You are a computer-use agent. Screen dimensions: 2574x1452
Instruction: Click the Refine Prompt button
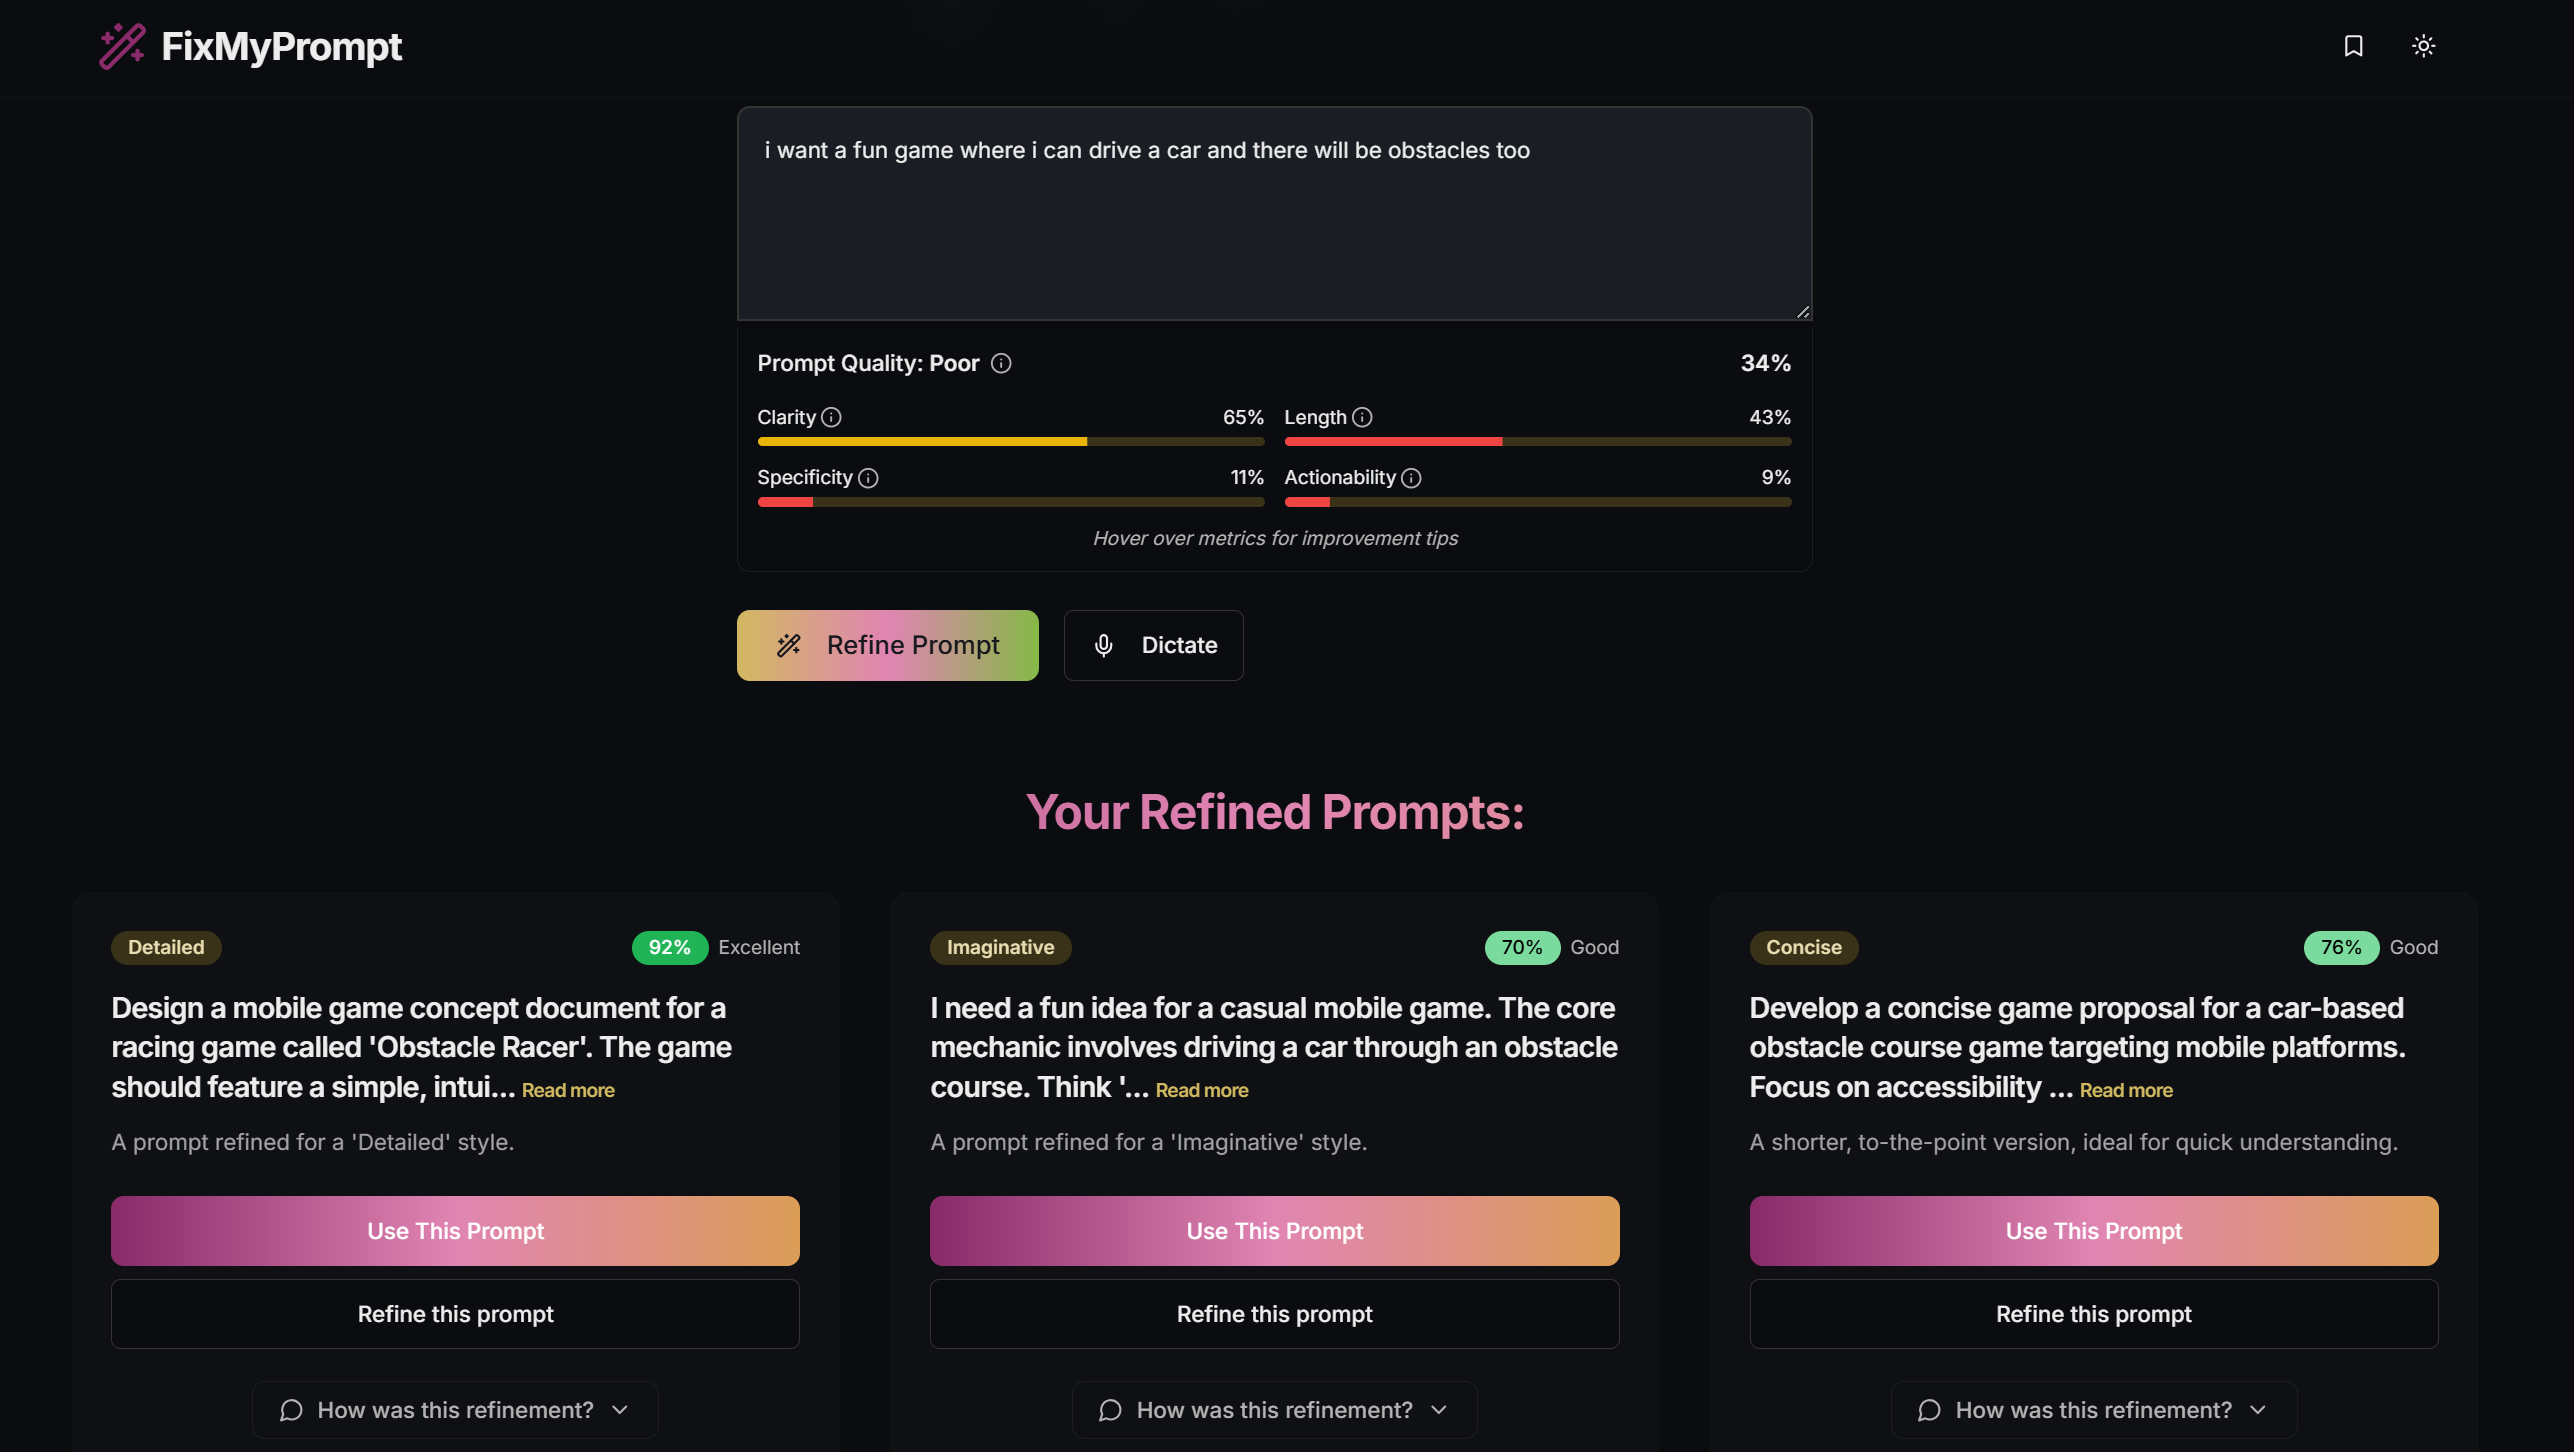click(x=887, y=645)
